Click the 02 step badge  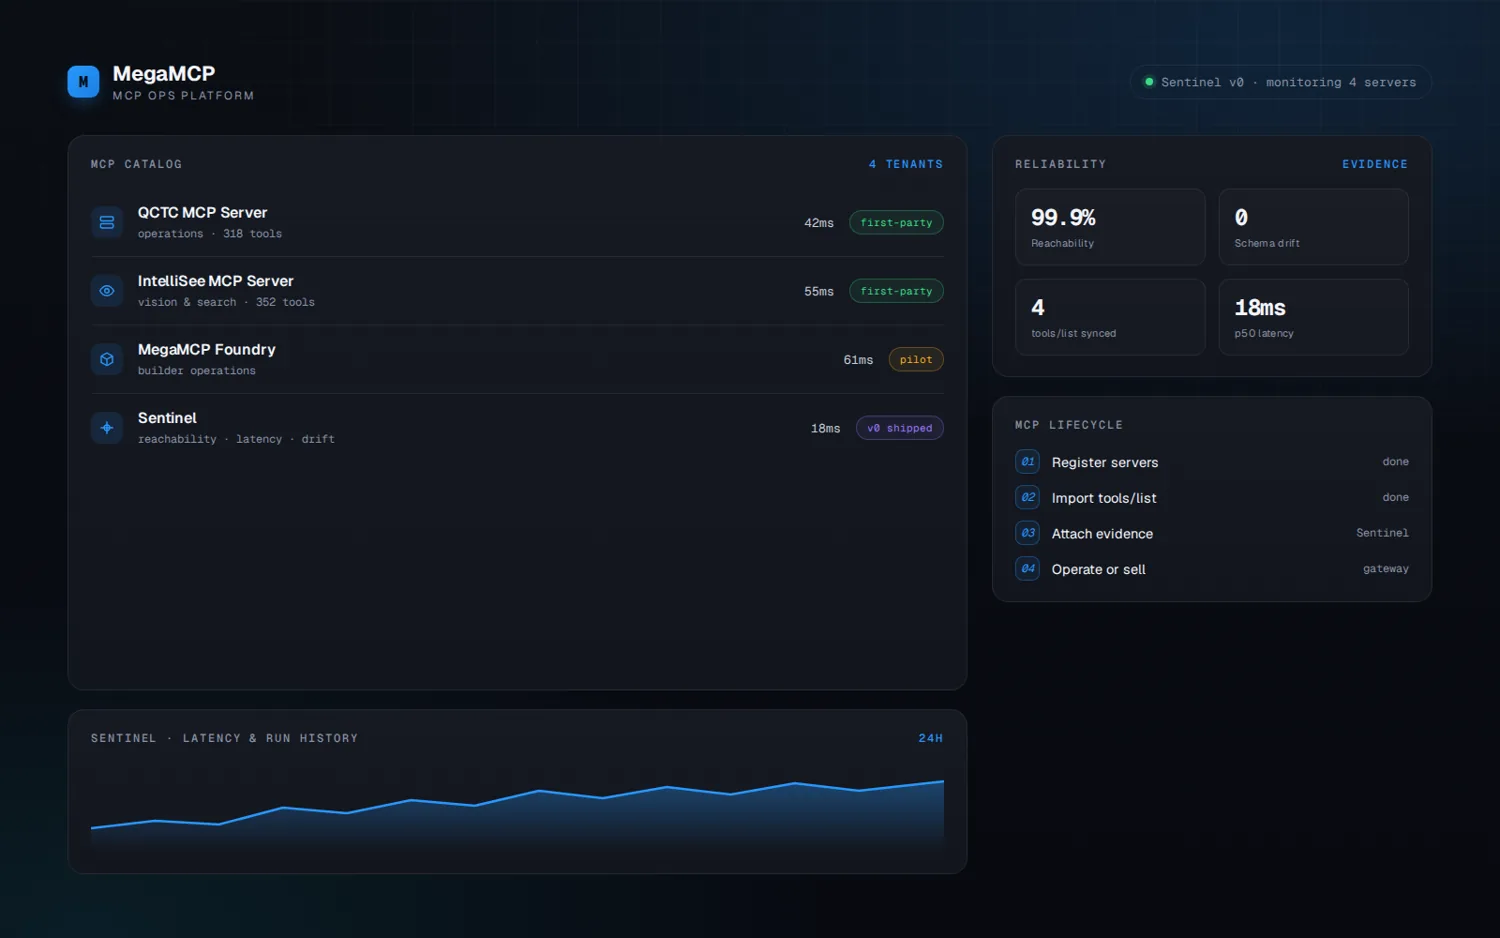[x=1027, y=497]
